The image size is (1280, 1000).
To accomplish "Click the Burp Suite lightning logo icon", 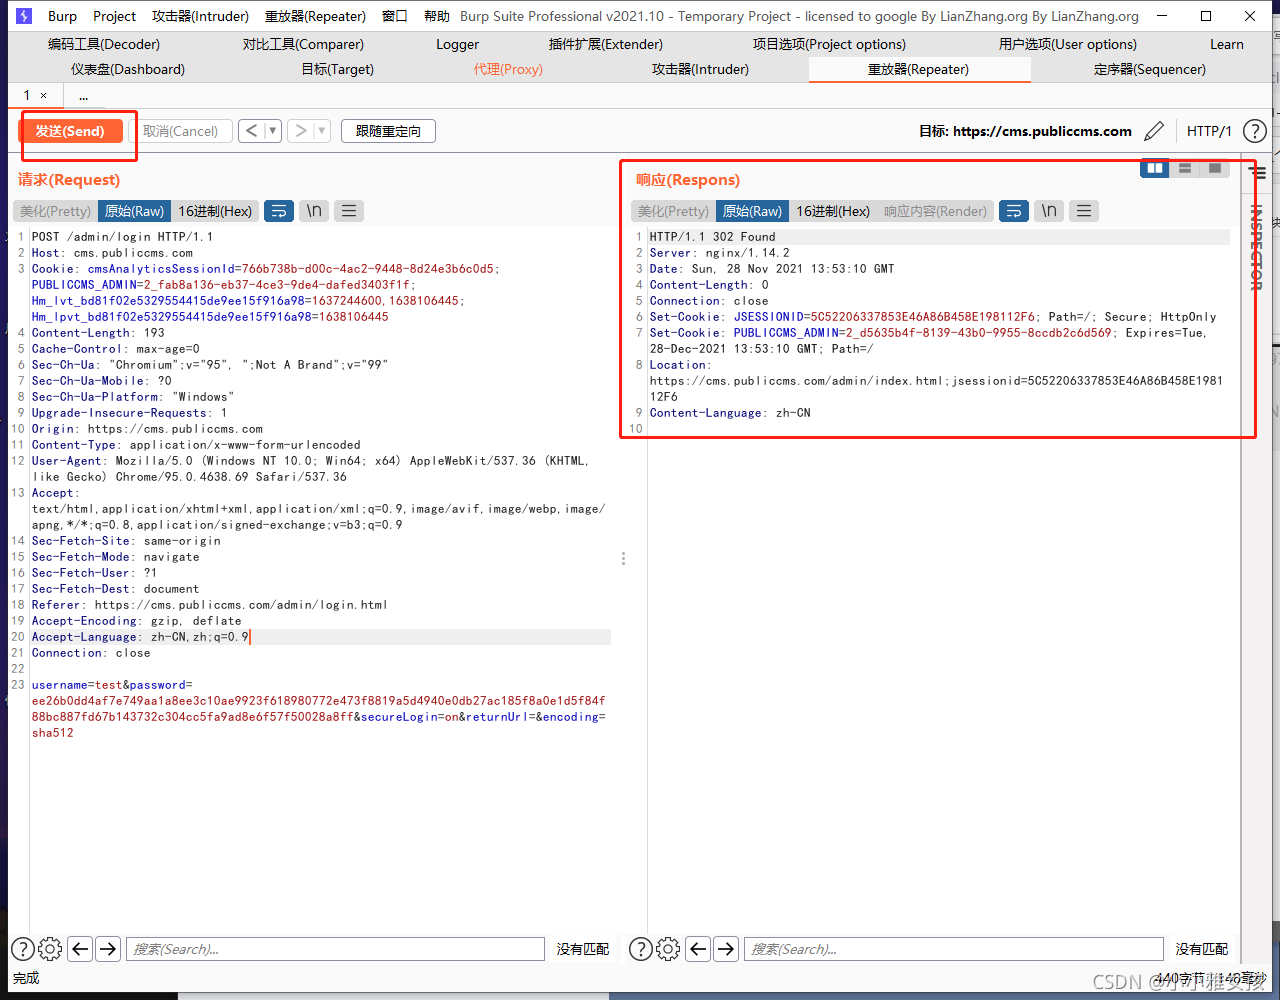I will coord(25,16).
